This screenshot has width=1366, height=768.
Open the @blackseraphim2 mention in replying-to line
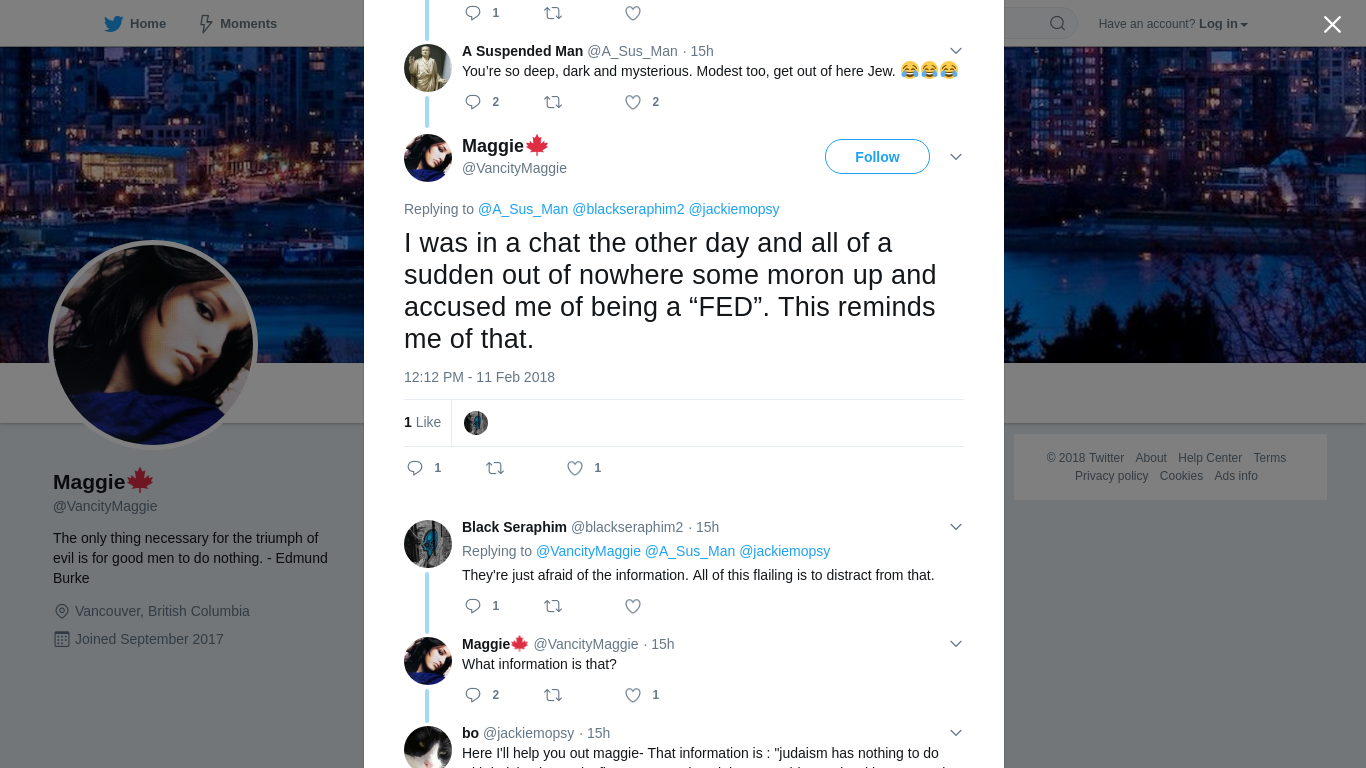coord(628,209)
